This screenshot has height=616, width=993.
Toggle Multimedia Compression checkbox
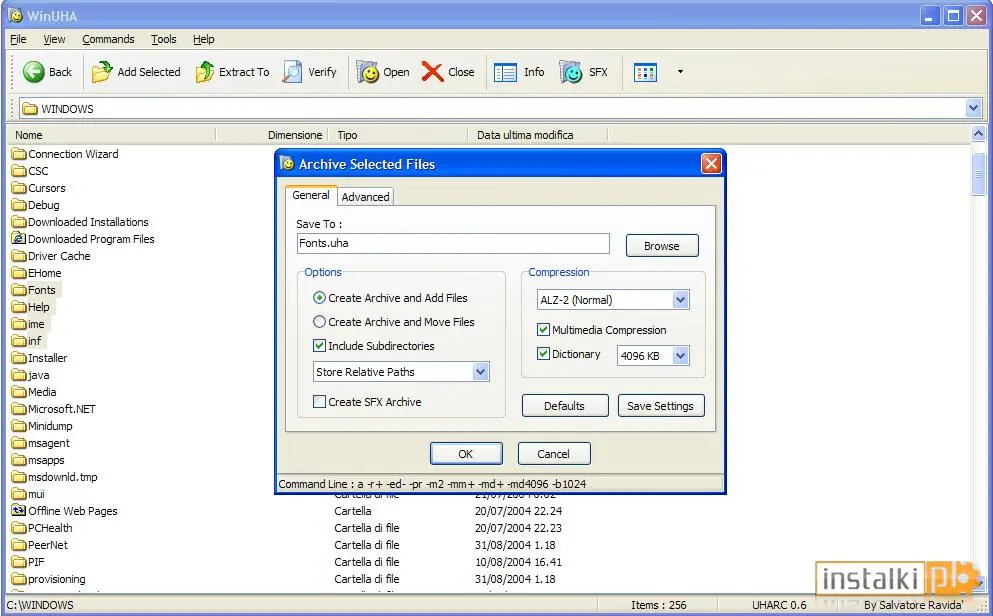pos(543,329)
